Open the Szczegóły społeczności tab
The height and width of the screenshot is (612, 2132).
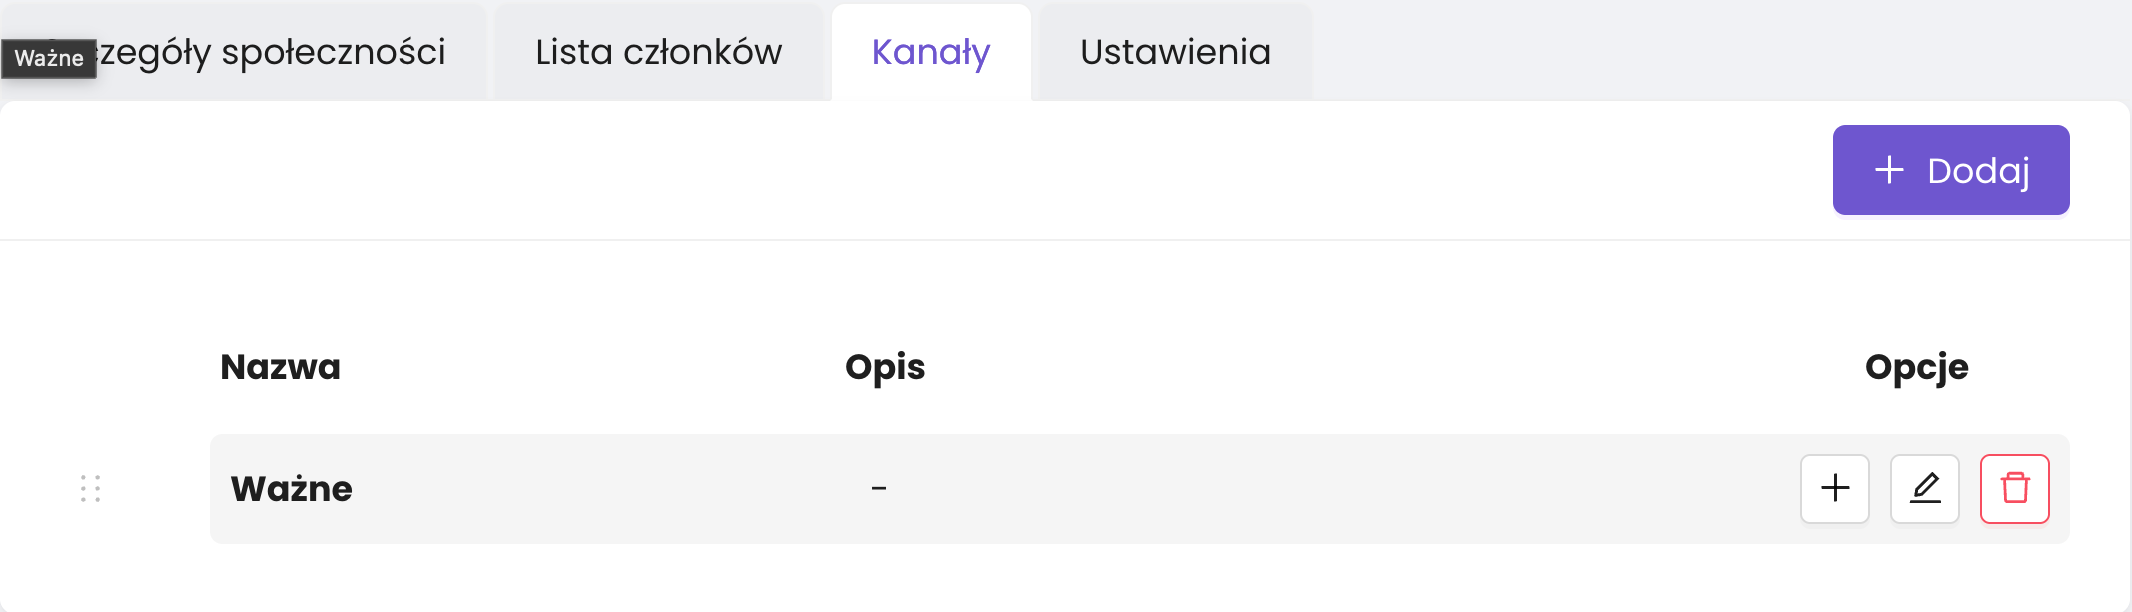pos(272,52)
